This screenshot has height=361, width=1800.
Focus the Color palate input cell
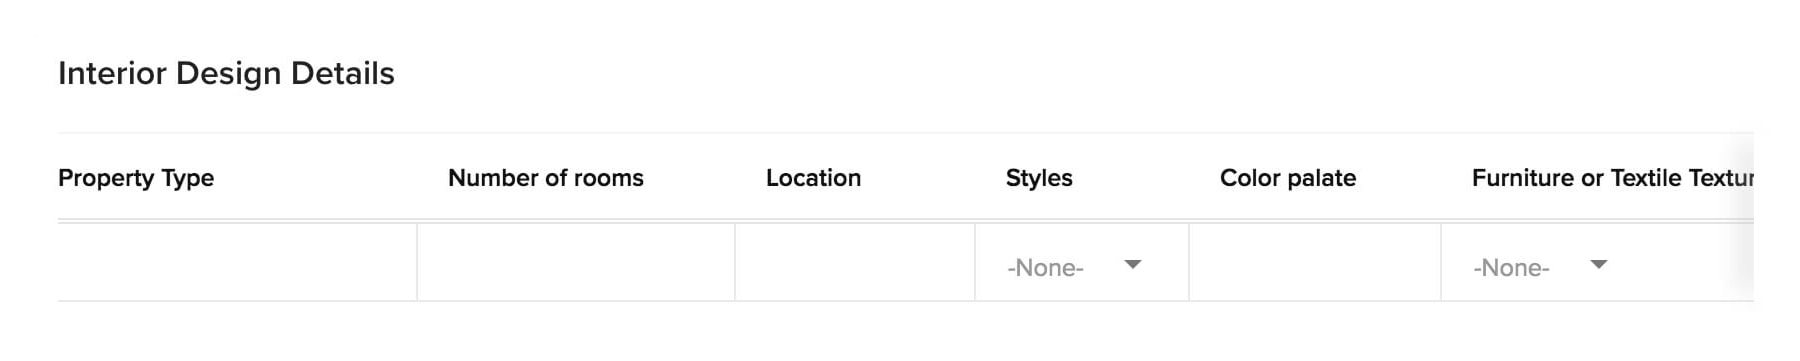coord(1315,263)
